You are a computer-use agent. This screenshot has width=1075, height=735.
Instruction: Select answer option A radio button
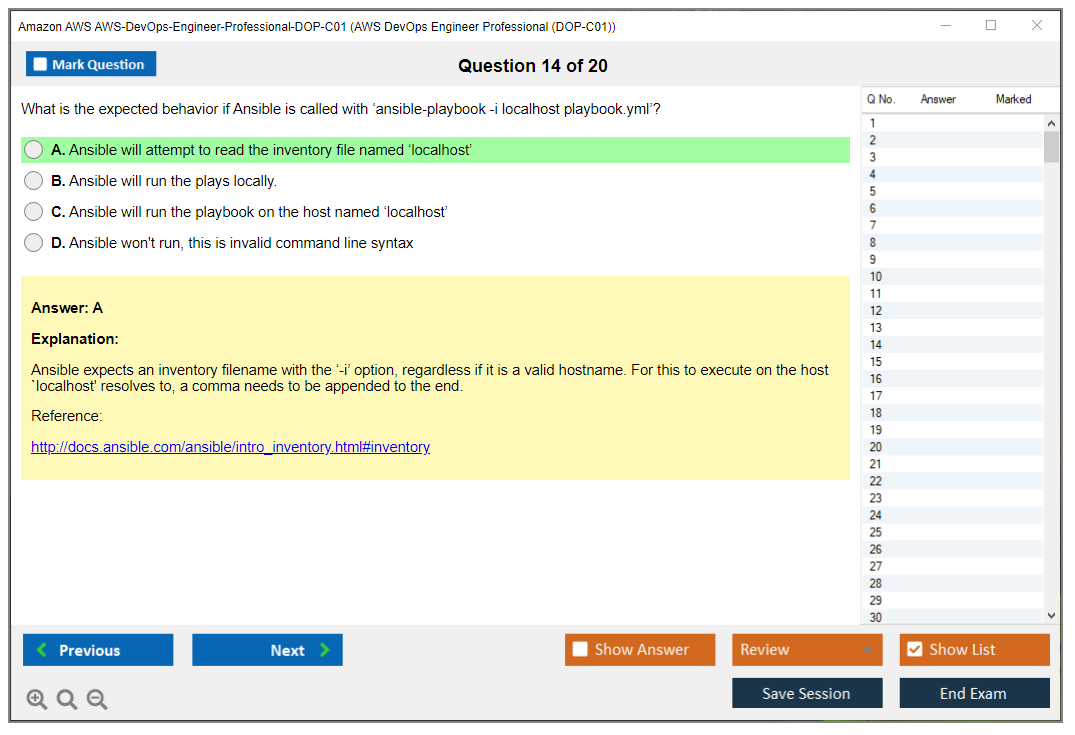pyautogui.click(x=34, y=150)
